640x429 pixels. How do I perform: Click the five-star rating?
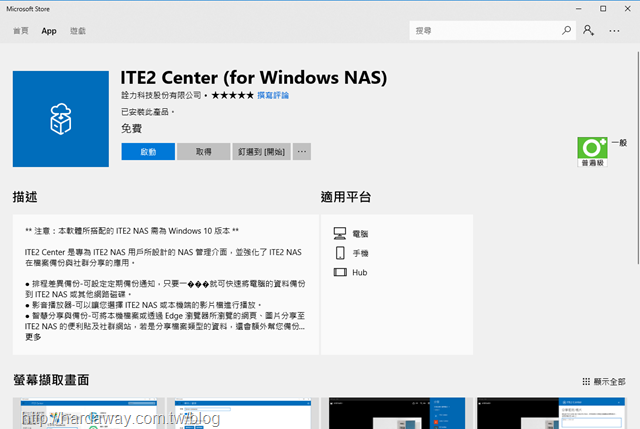point(233,96)
